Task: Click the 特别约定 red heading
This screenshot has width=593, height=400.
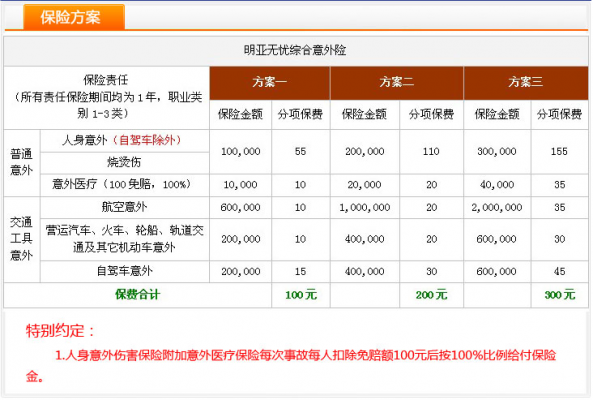Action: click(59, 331)
